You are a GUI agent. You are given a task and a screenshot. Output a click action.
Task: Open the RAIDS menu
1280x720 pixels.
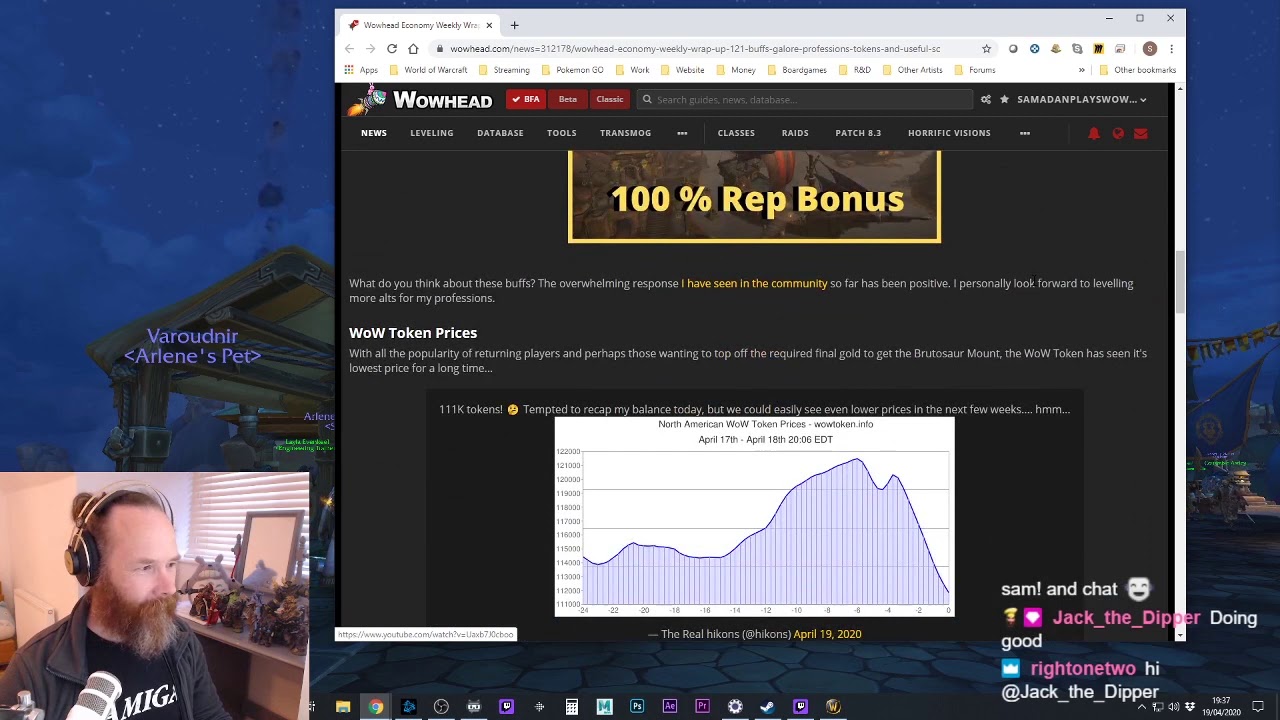click(x=795, y=133)
